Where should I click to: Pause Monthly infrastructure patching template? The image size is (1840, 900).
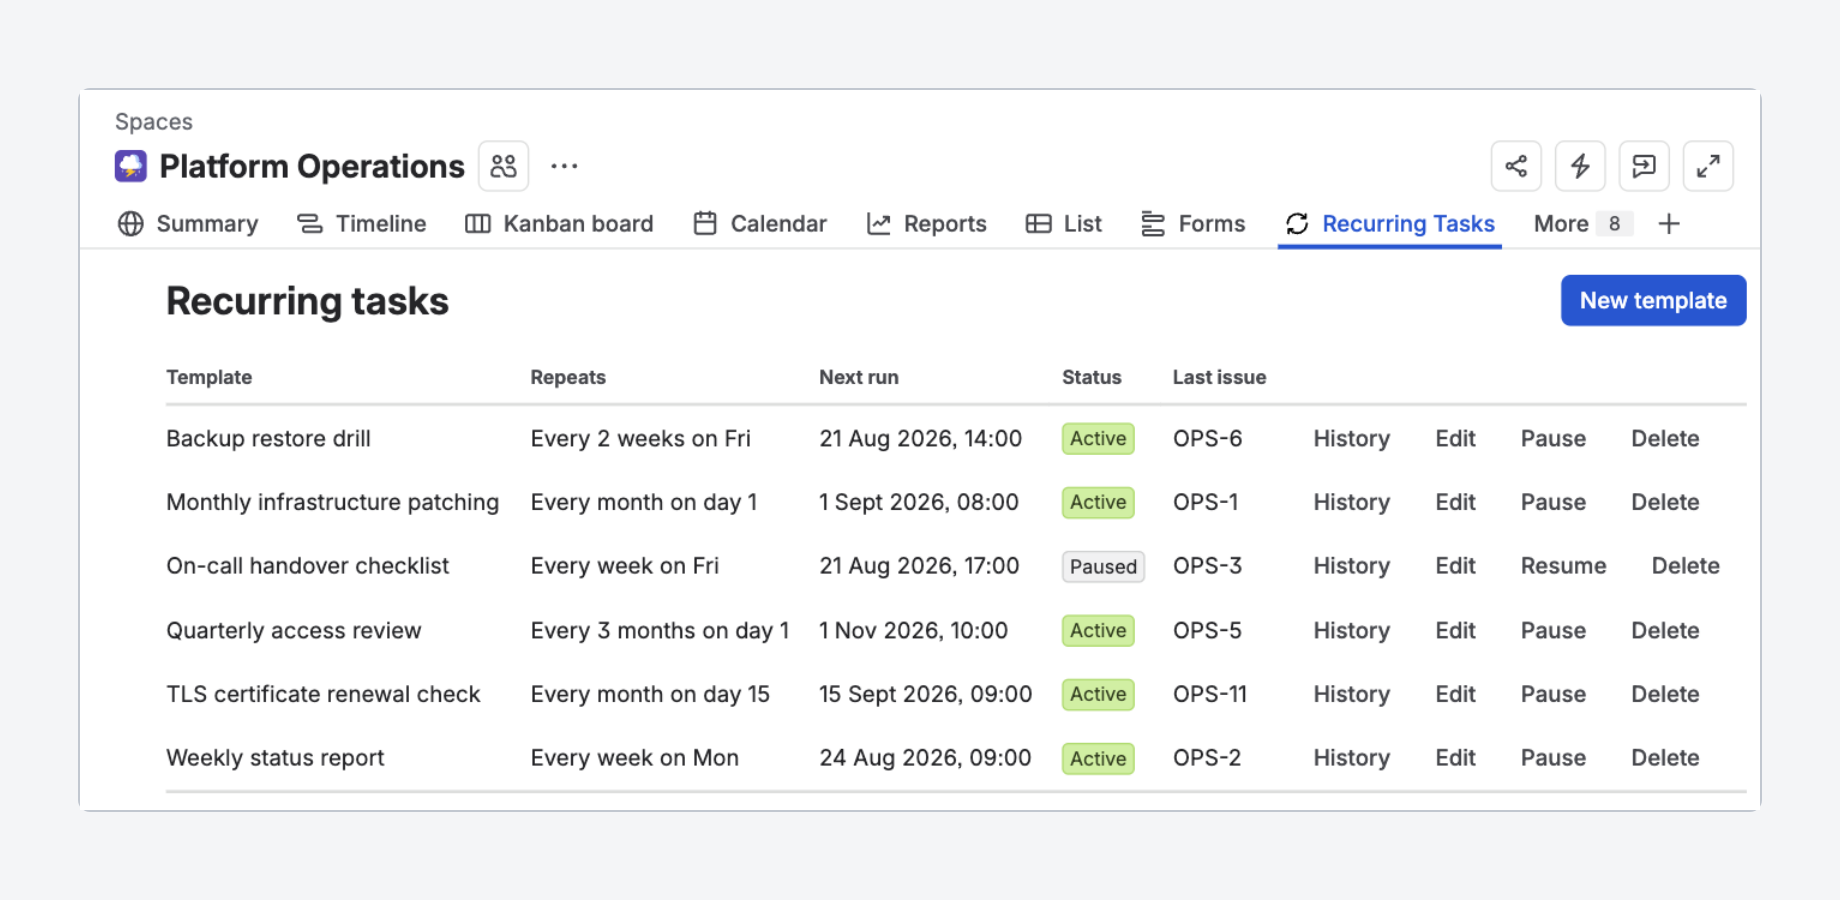(1554, 502)
